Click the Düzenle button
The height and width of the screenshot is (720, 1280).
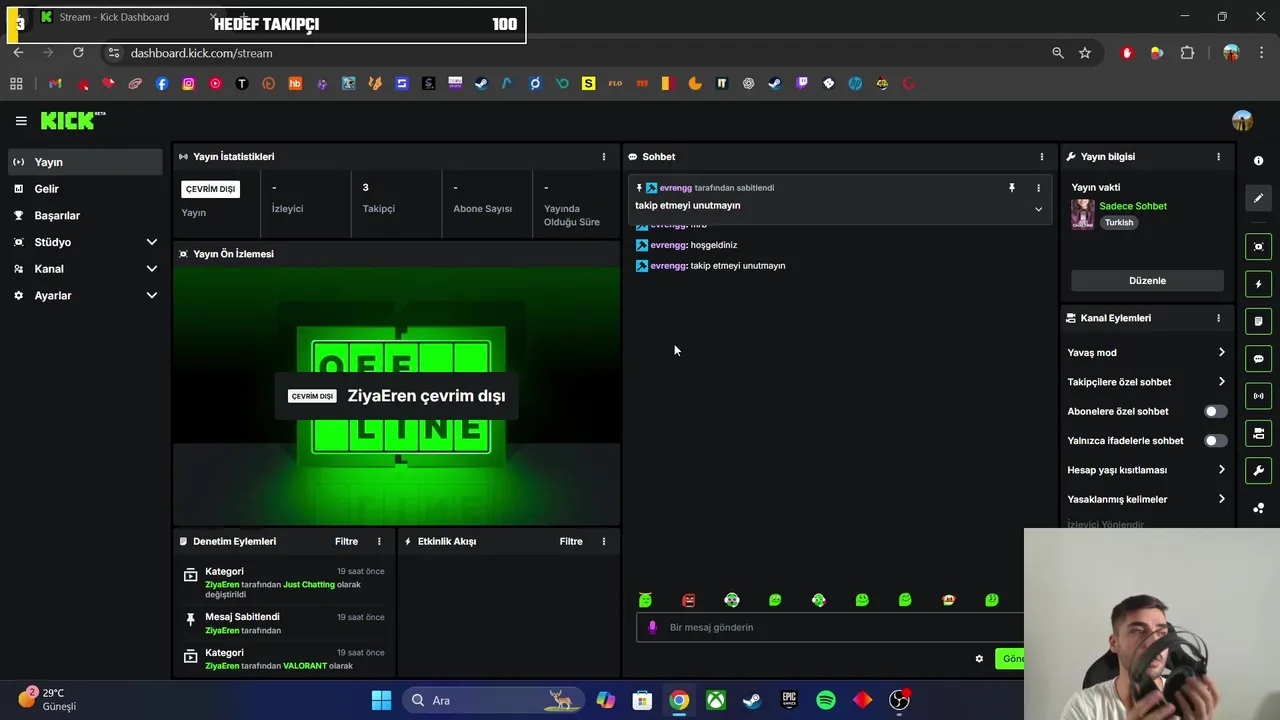[x=1147, y=281]
